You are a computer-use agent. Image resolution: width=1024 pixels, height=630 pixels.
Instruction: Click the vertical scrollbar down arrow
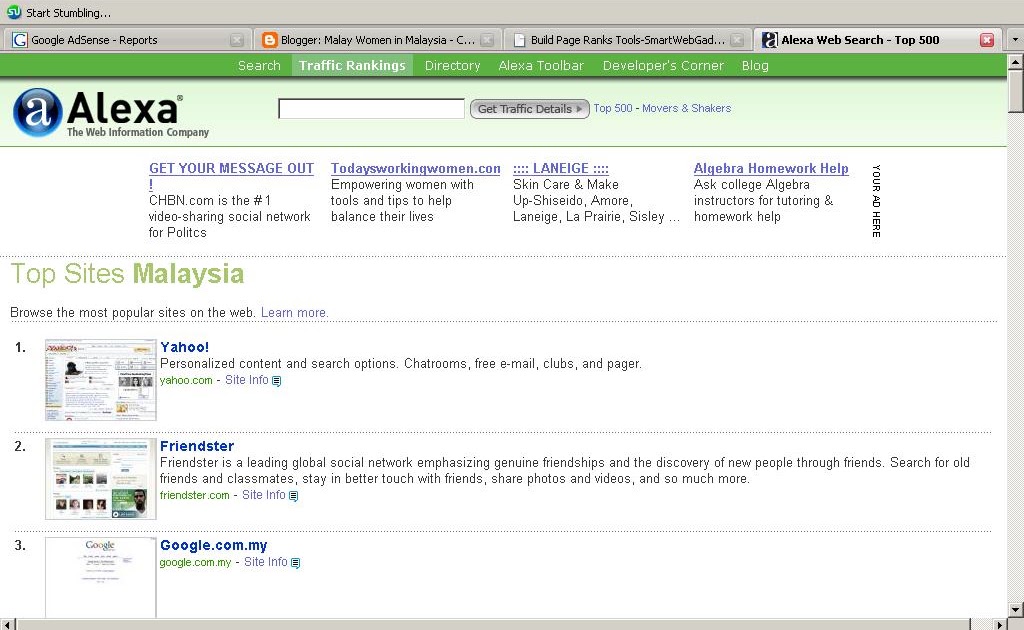coord(1015,610)
